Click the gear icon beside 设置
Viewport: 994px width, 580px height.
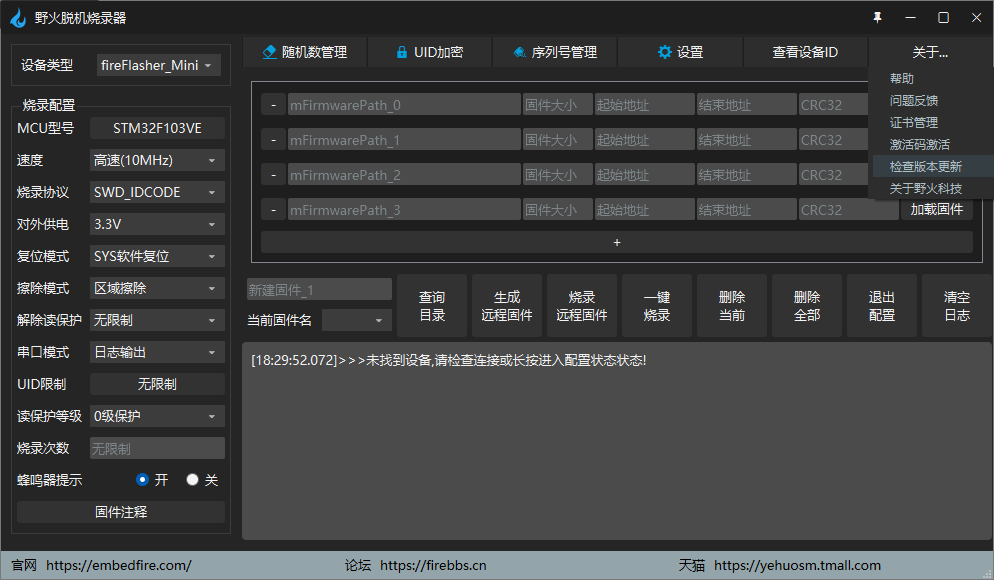click(x=664, y=52)
